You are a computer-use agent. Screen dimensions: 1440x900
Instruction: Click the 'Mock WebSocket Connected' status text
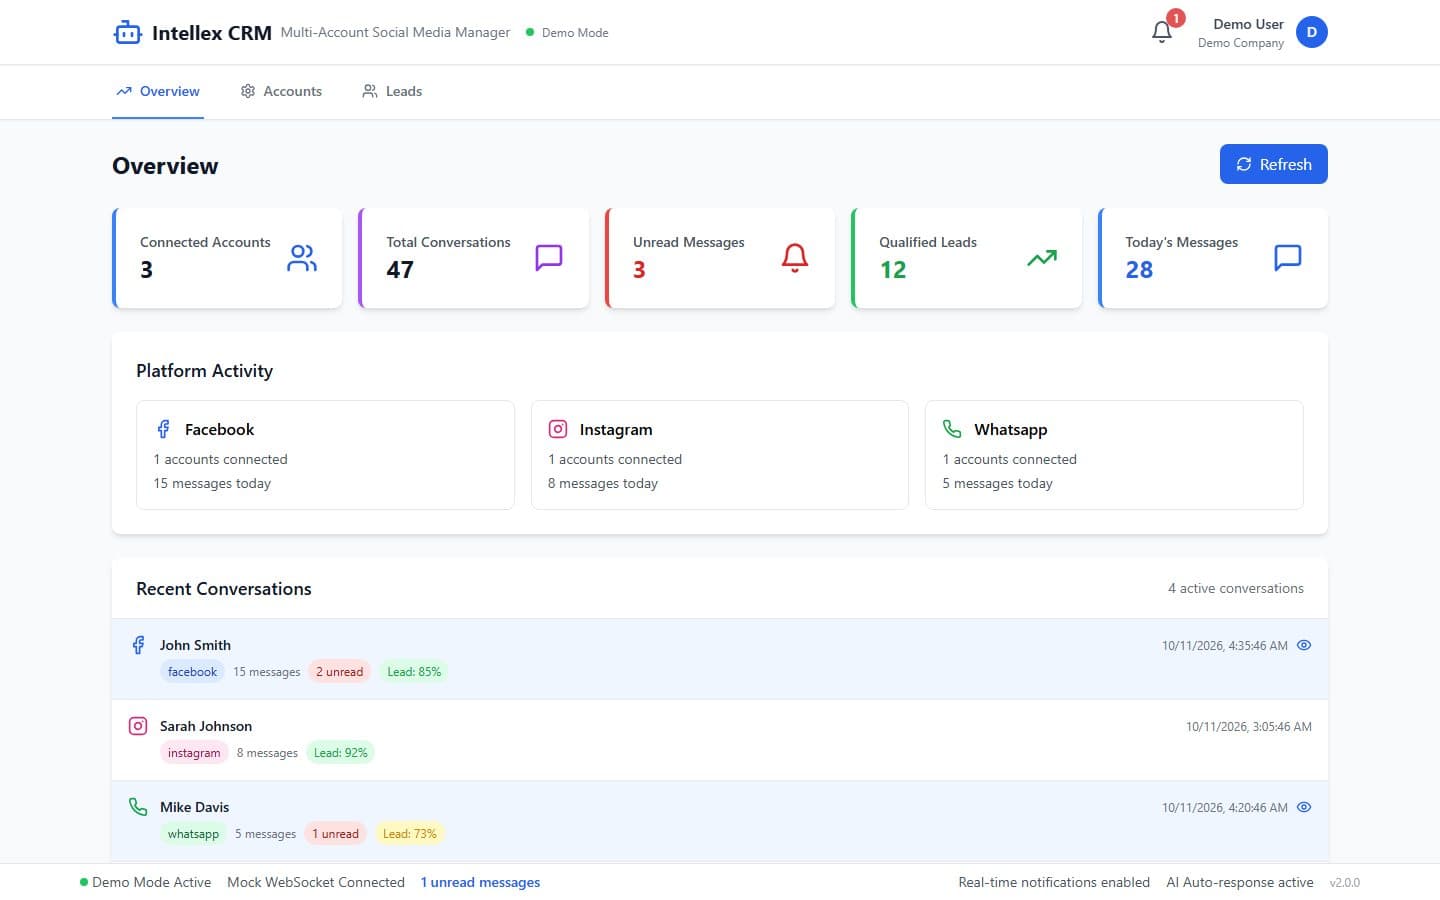coord(316,882)
